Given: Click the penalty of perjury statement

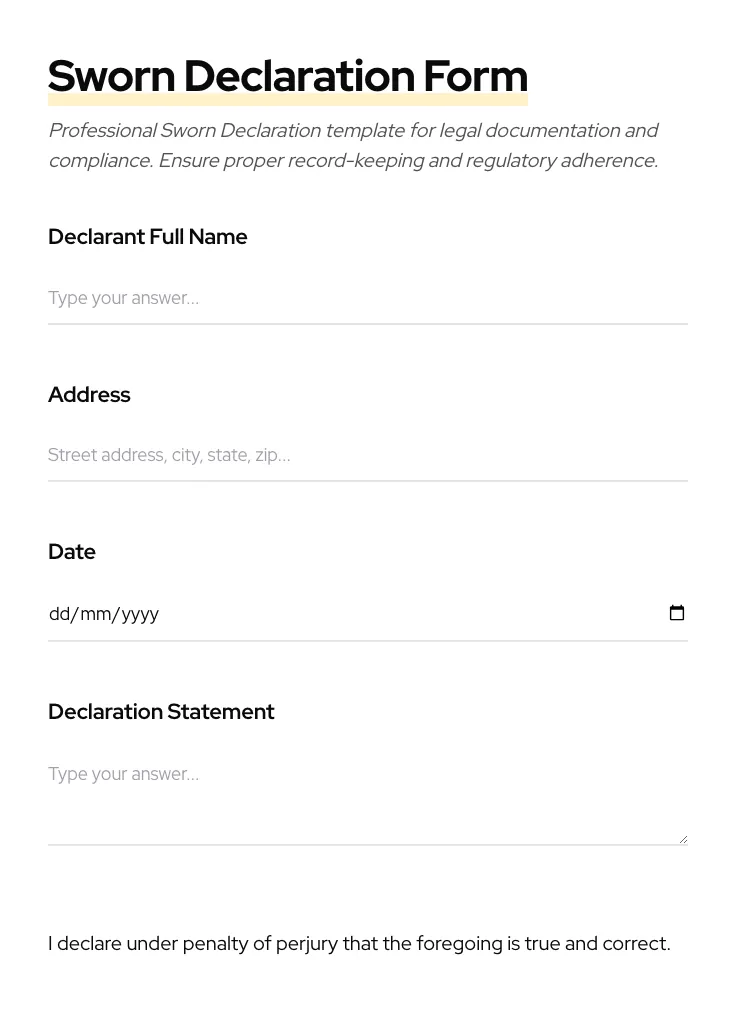Looking at the screenshot, I should 359,944.
